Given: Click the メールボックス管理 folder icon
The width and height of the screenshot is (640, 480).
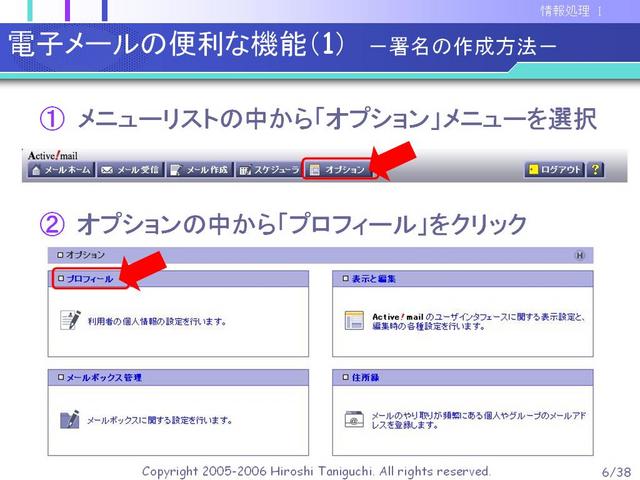Looking at the screenshot, I should pyautogui.click(x=69, y=419).
